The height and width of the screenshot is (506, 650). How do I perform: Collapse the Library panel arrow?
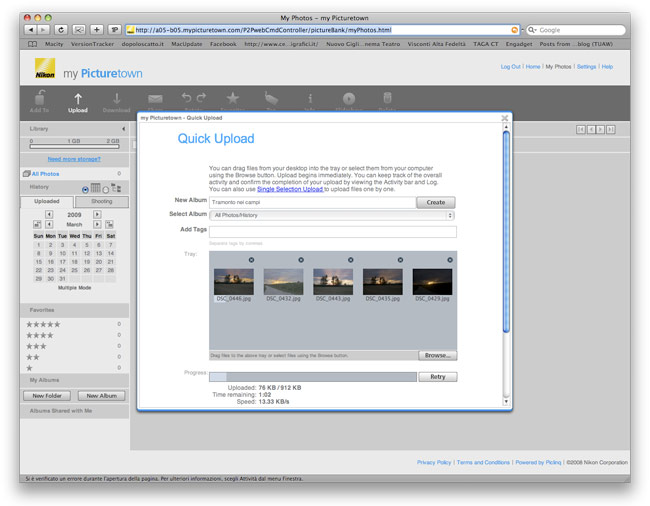(124, 129)
